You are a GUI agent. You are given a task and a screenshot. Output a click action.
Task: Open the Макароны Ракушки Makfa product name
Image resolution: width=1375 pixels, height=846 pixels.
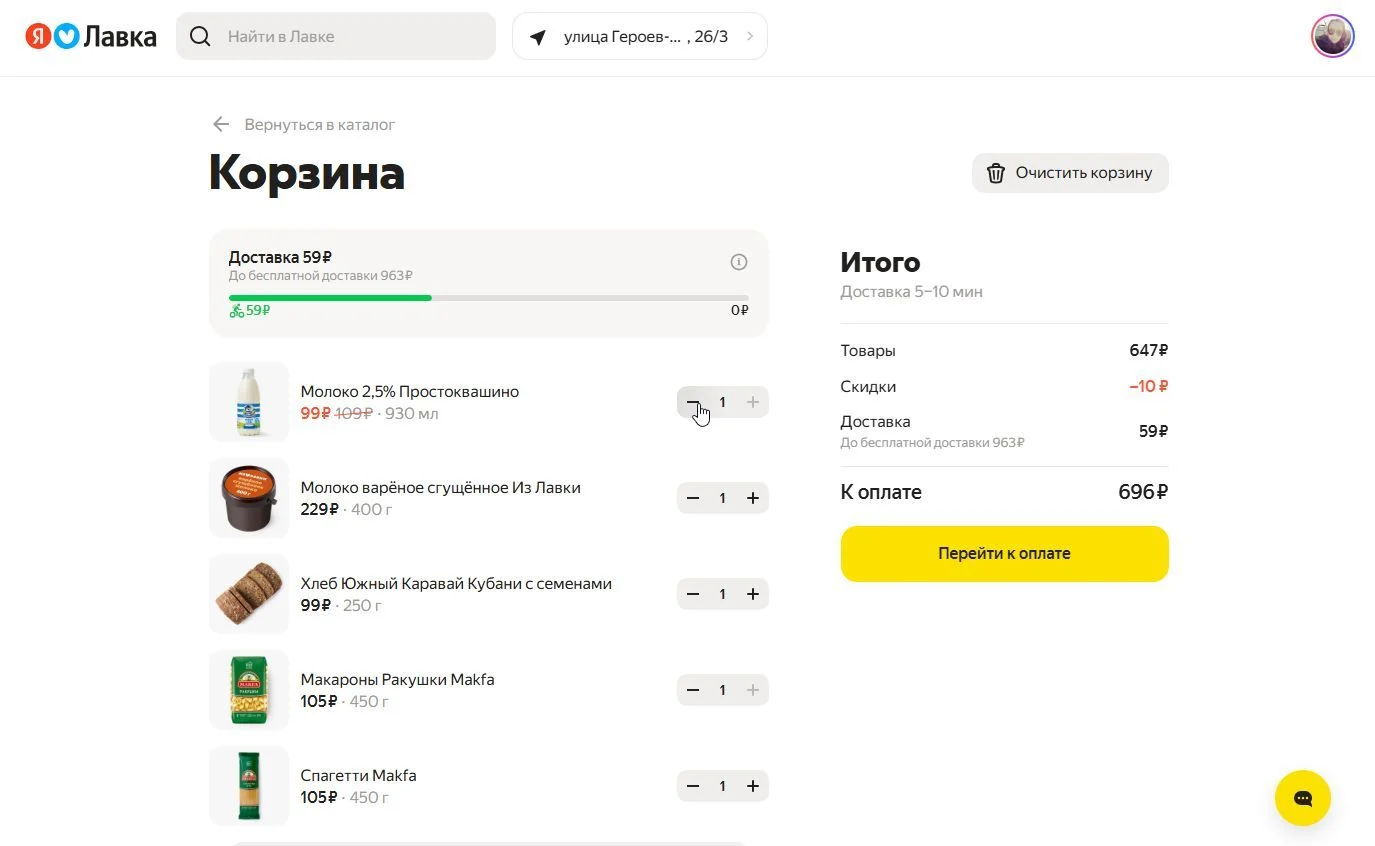(x=398, y=679)
